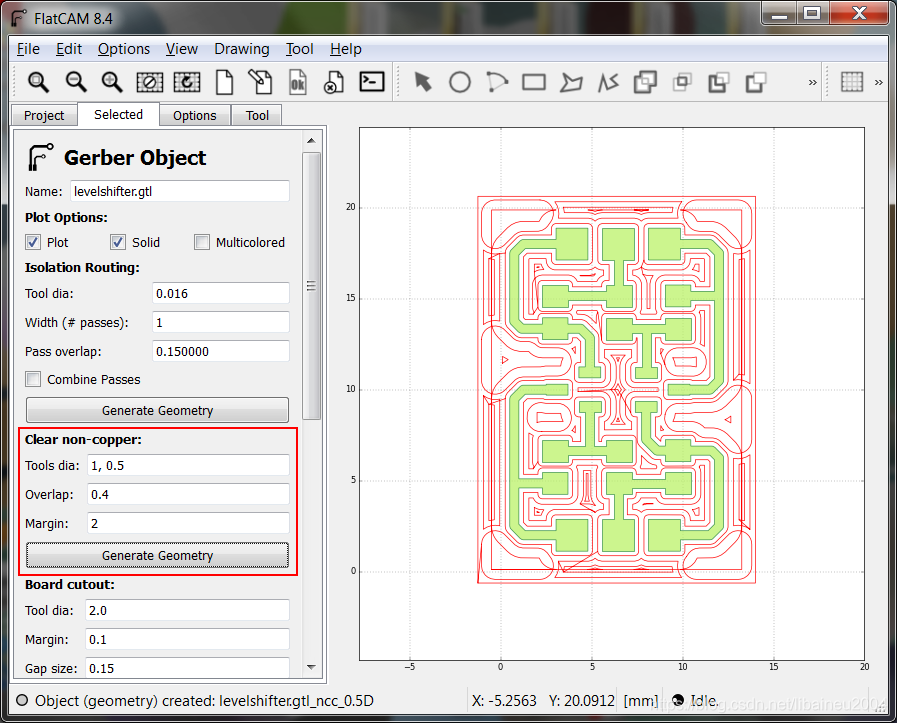Select the arrow pointer tool
Viewport: 897px width, 723px height.
pos(422,82)
